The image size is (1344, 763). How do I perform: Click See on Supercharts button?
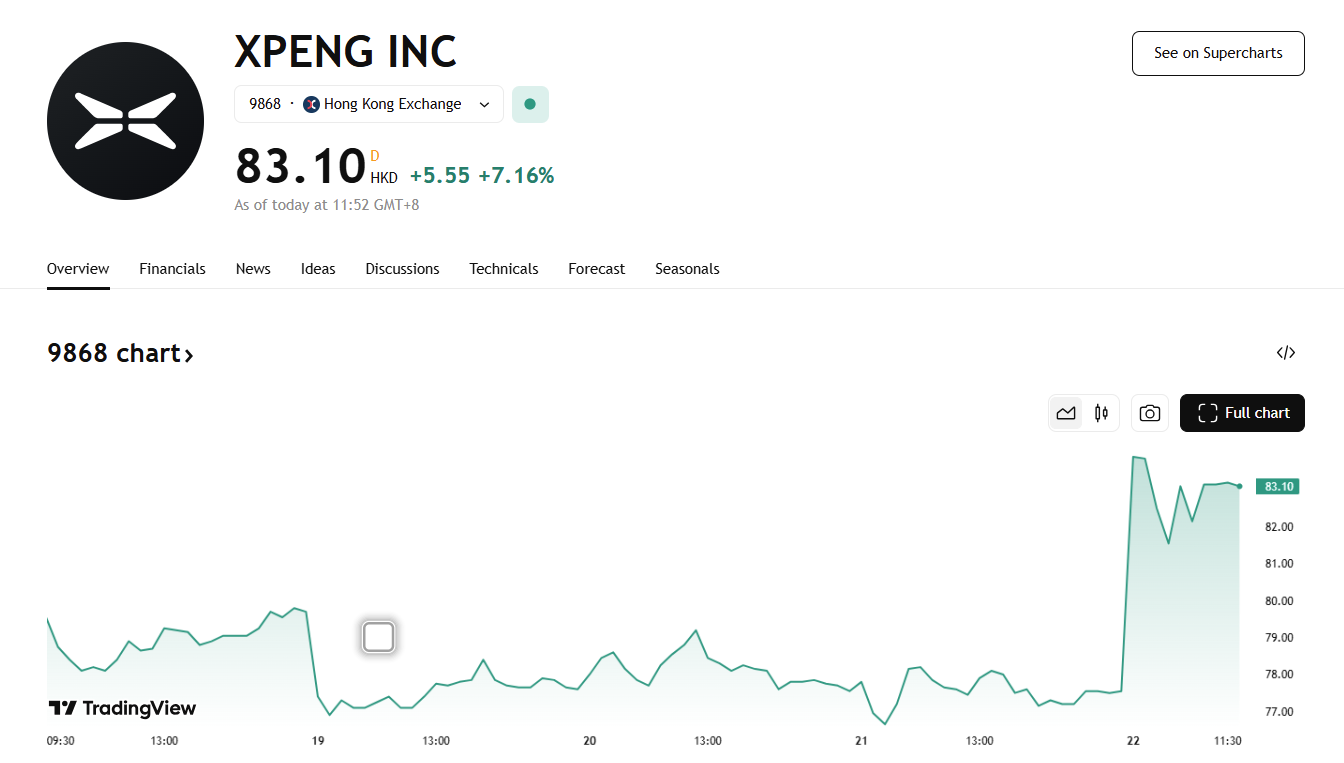click(1218, 53)
